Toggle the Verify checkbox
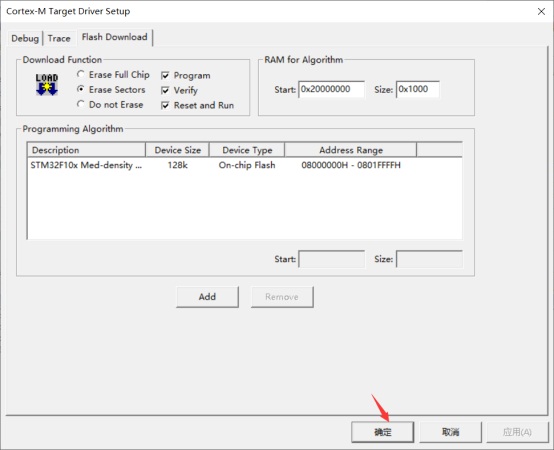The width and height of the screenshot is (554, 450). pyautogui.click(x=165, y=90)
